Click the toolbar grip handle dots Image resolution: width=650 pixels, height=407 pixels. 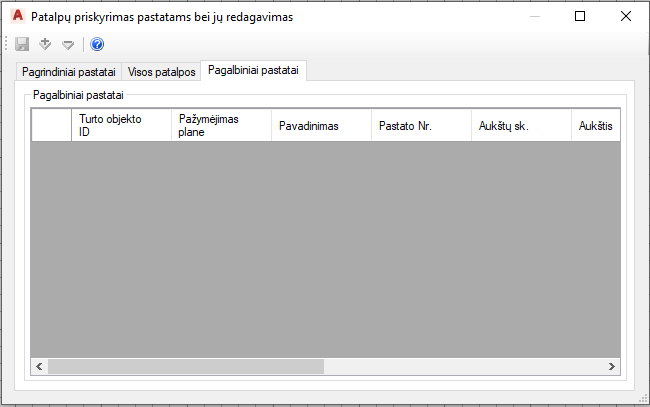pyautogui.click(x=6, y=44)
